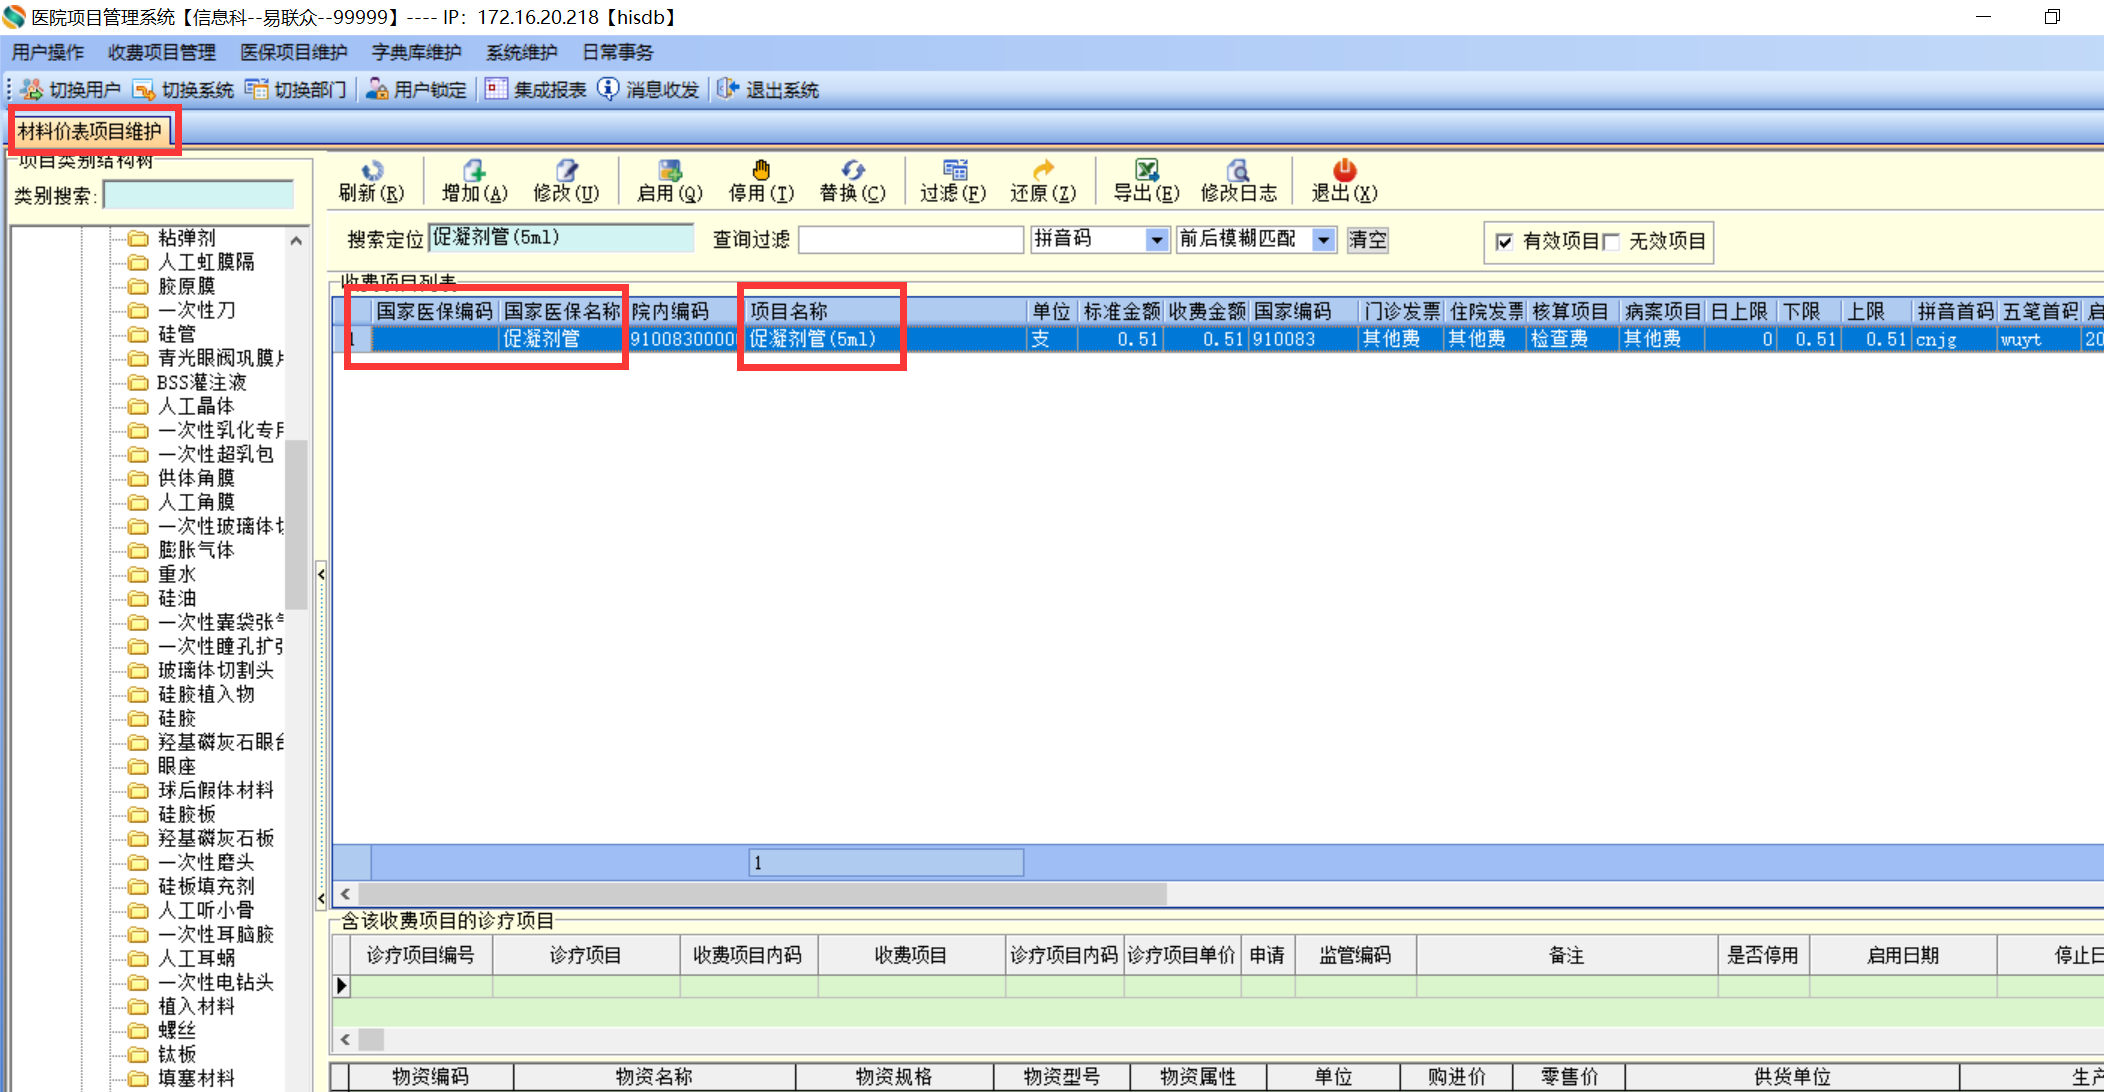The width and height of the screenshot is (2104, 1092).
Task: Click the 导出(E) Excel export icon
Action: tap(1147, 170)
